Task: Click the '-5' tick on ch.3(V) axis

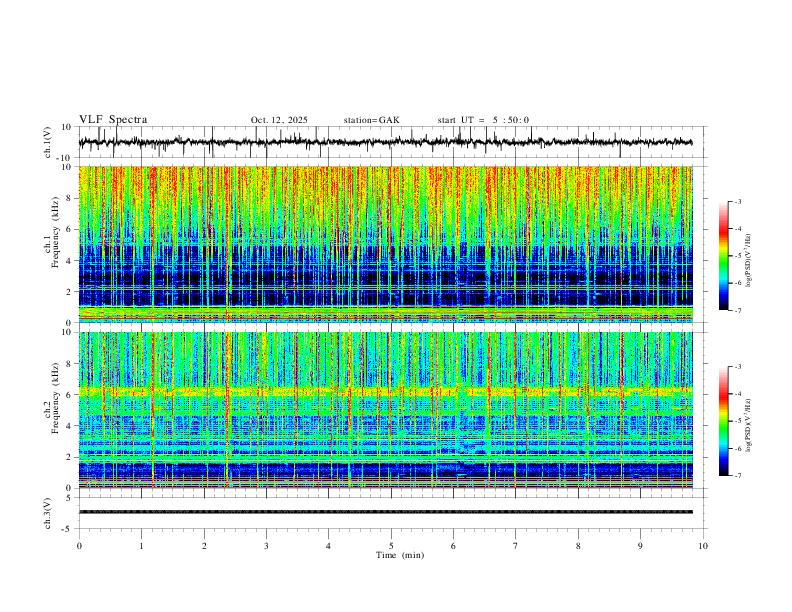Action: 68,529
